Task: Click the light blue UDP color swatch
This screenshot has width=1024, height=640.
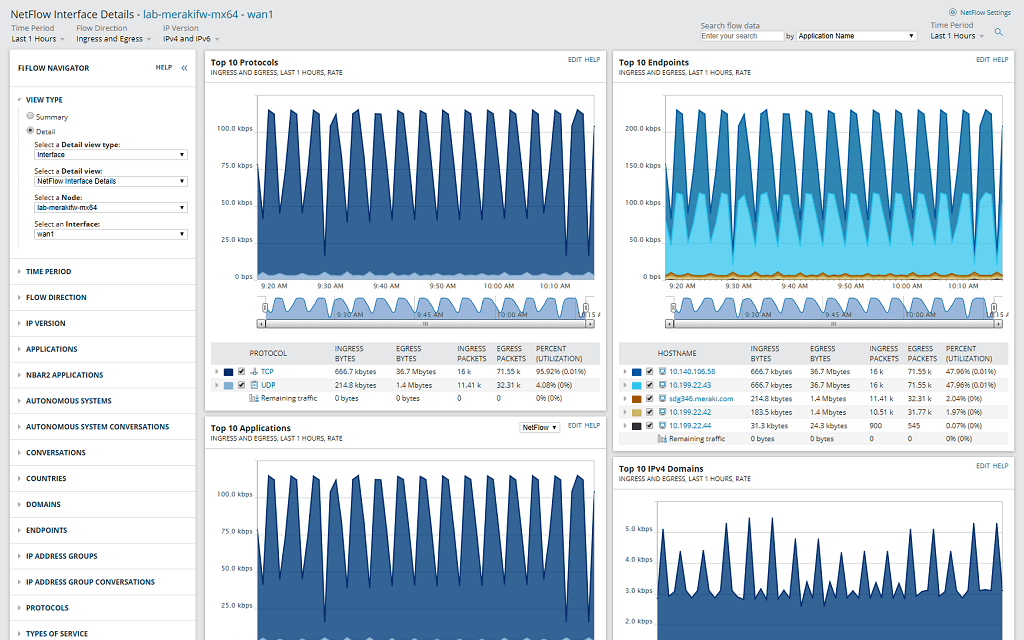Action: pos(229,386)
